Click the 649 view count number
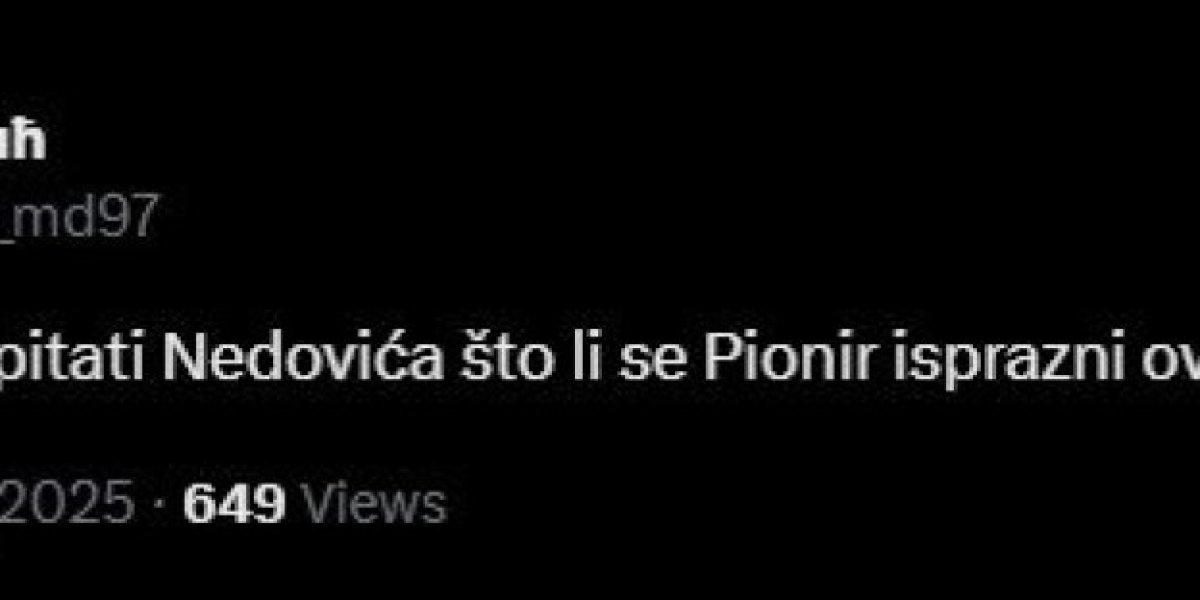The width and height of the screenshot is (1200, 600). [x=235, y=503]
